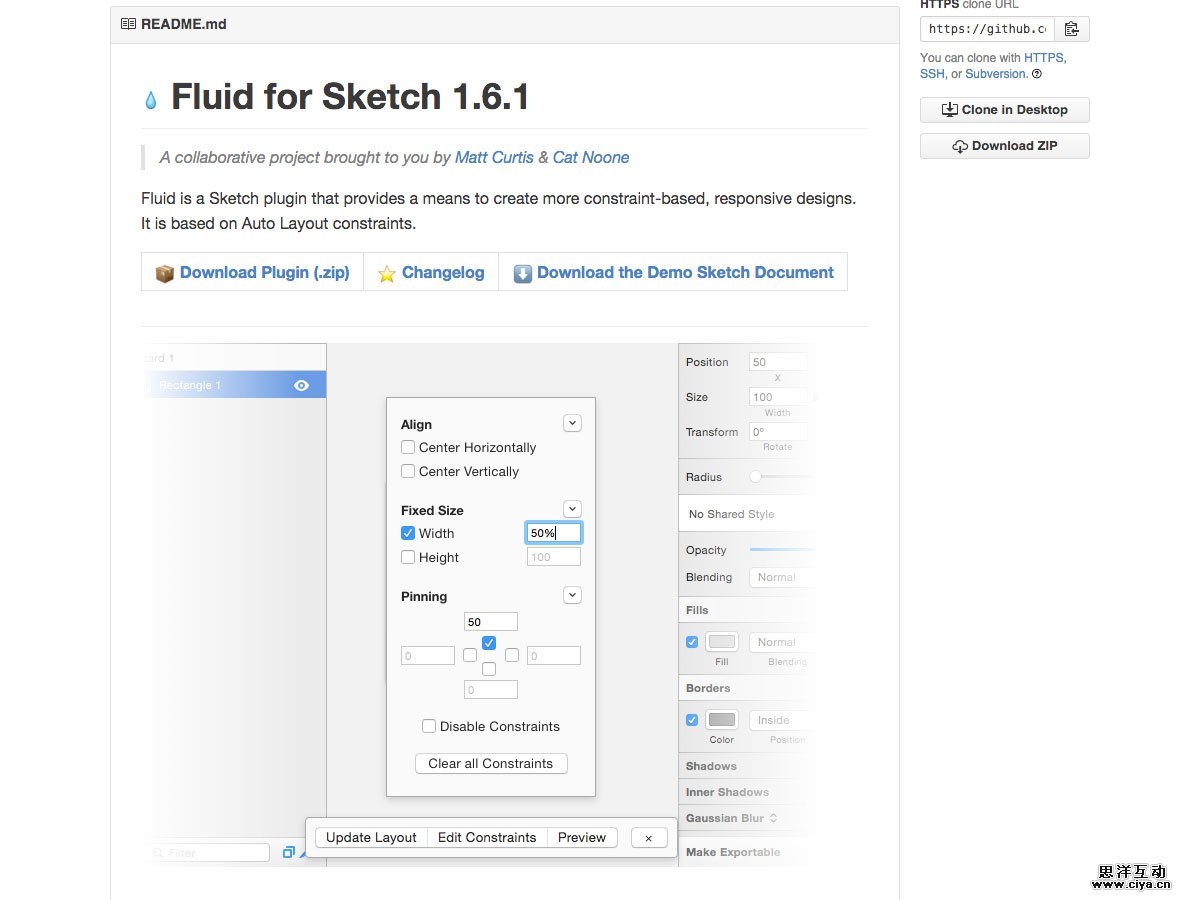Select the Edit Constraints segment
Screen dimensions: 1200x900
[487, 838]
